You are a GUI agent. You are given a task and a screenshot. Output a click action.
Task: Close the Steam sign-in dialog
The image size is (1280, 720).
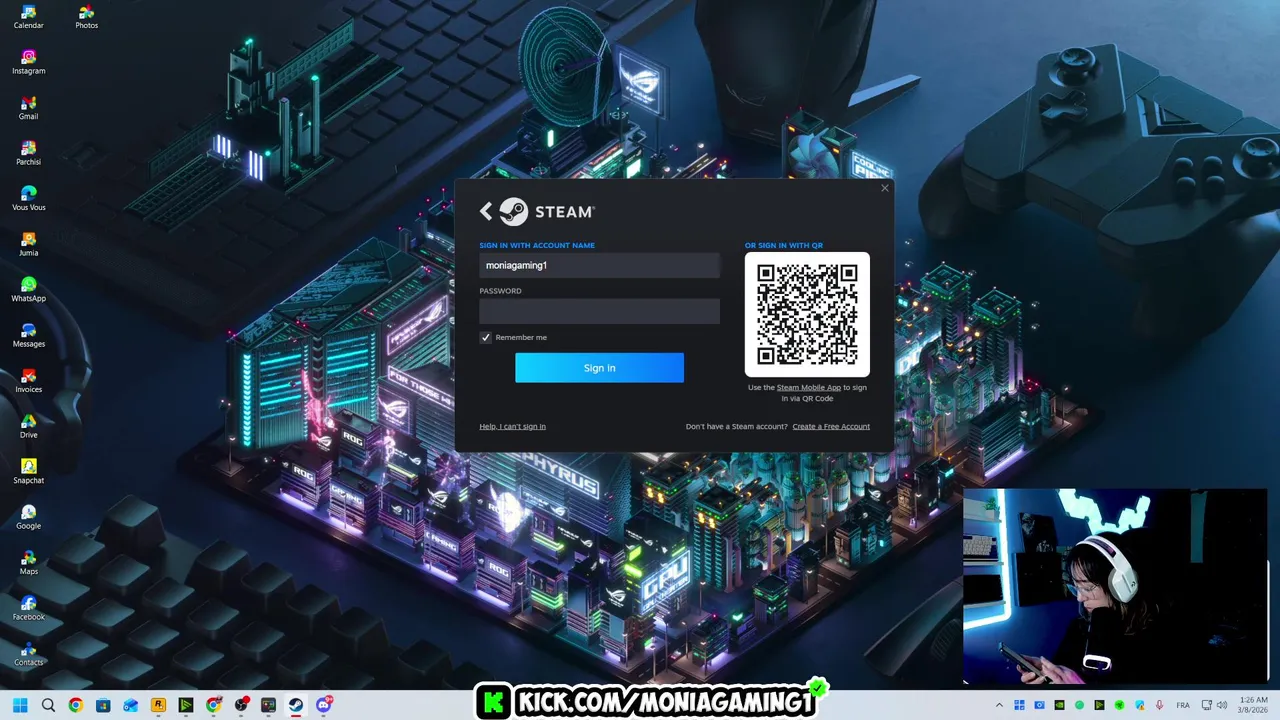click(884, 188)
